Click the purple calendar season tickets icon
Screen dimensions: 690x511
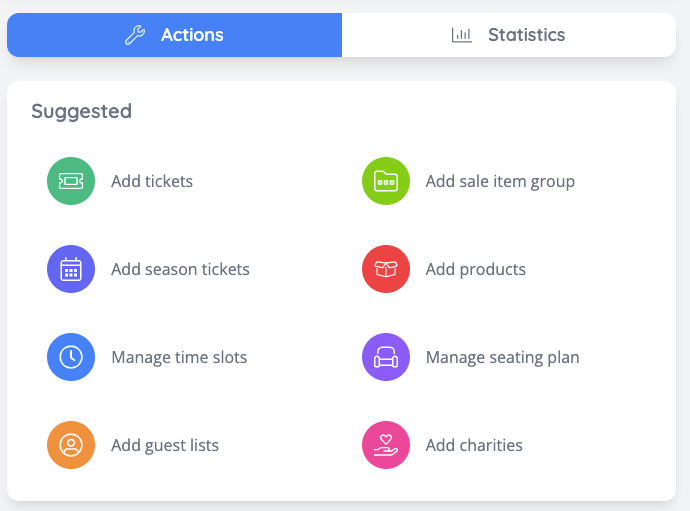point(71,270)
